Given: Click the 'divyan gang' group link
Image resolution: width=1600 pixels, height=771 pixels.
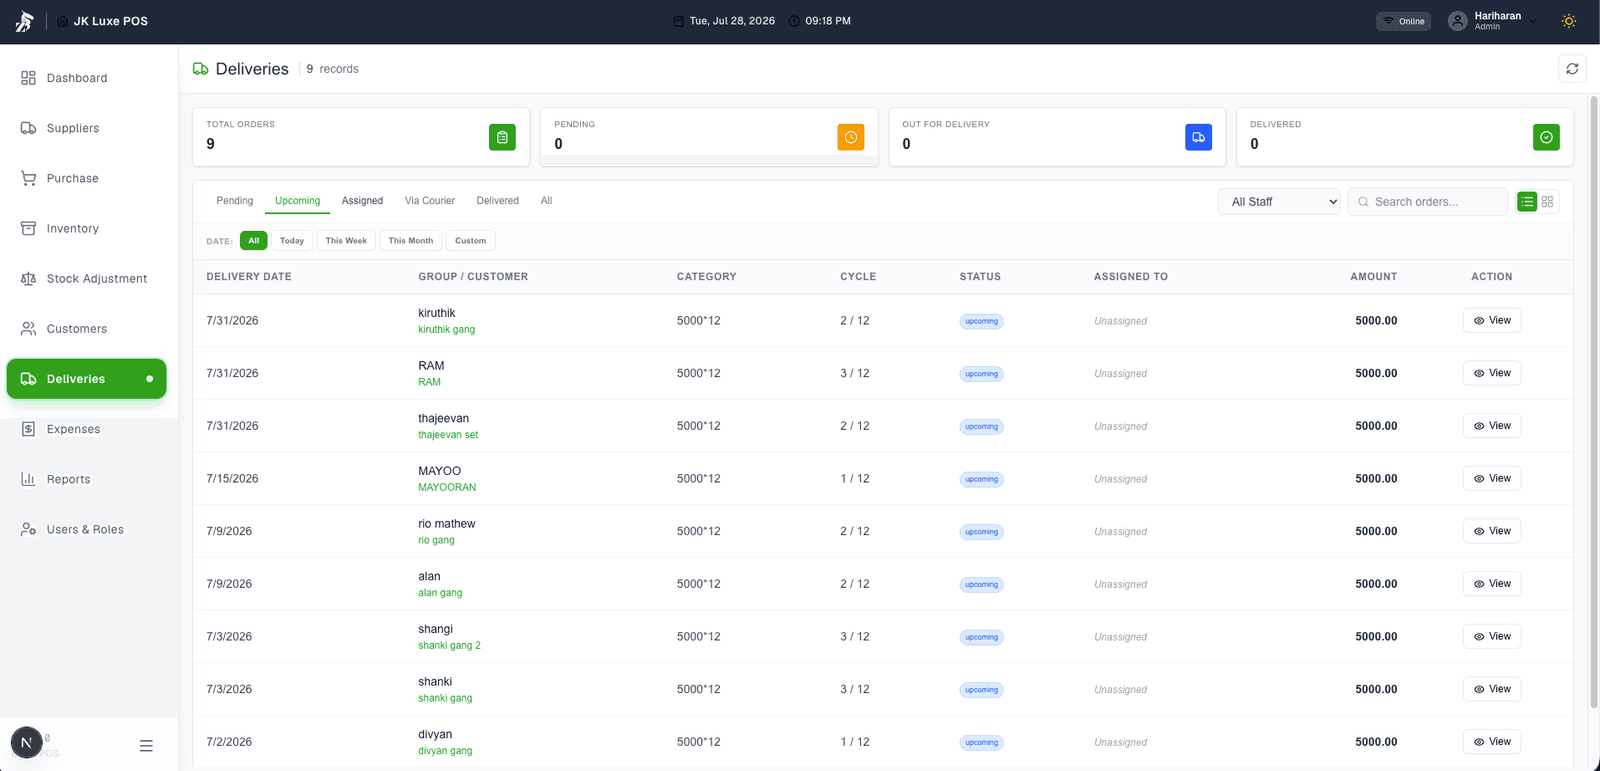Looking at the screenshot, I should [x=445, y=751].
